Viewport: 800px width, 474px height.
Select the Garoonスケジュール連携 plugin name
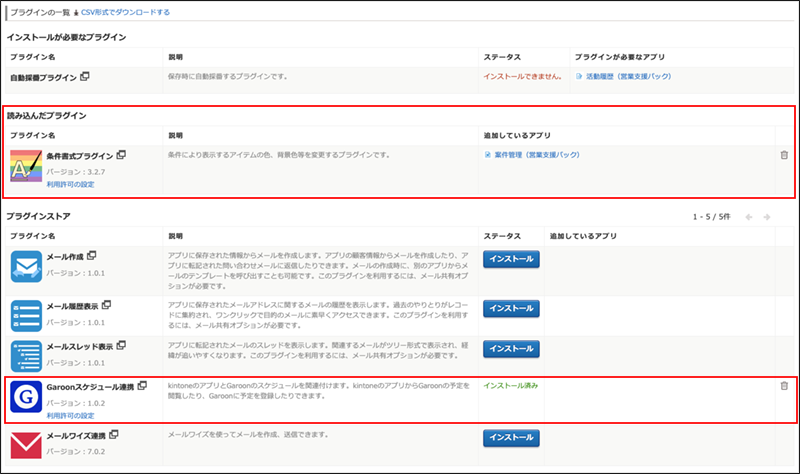(90, 387)
